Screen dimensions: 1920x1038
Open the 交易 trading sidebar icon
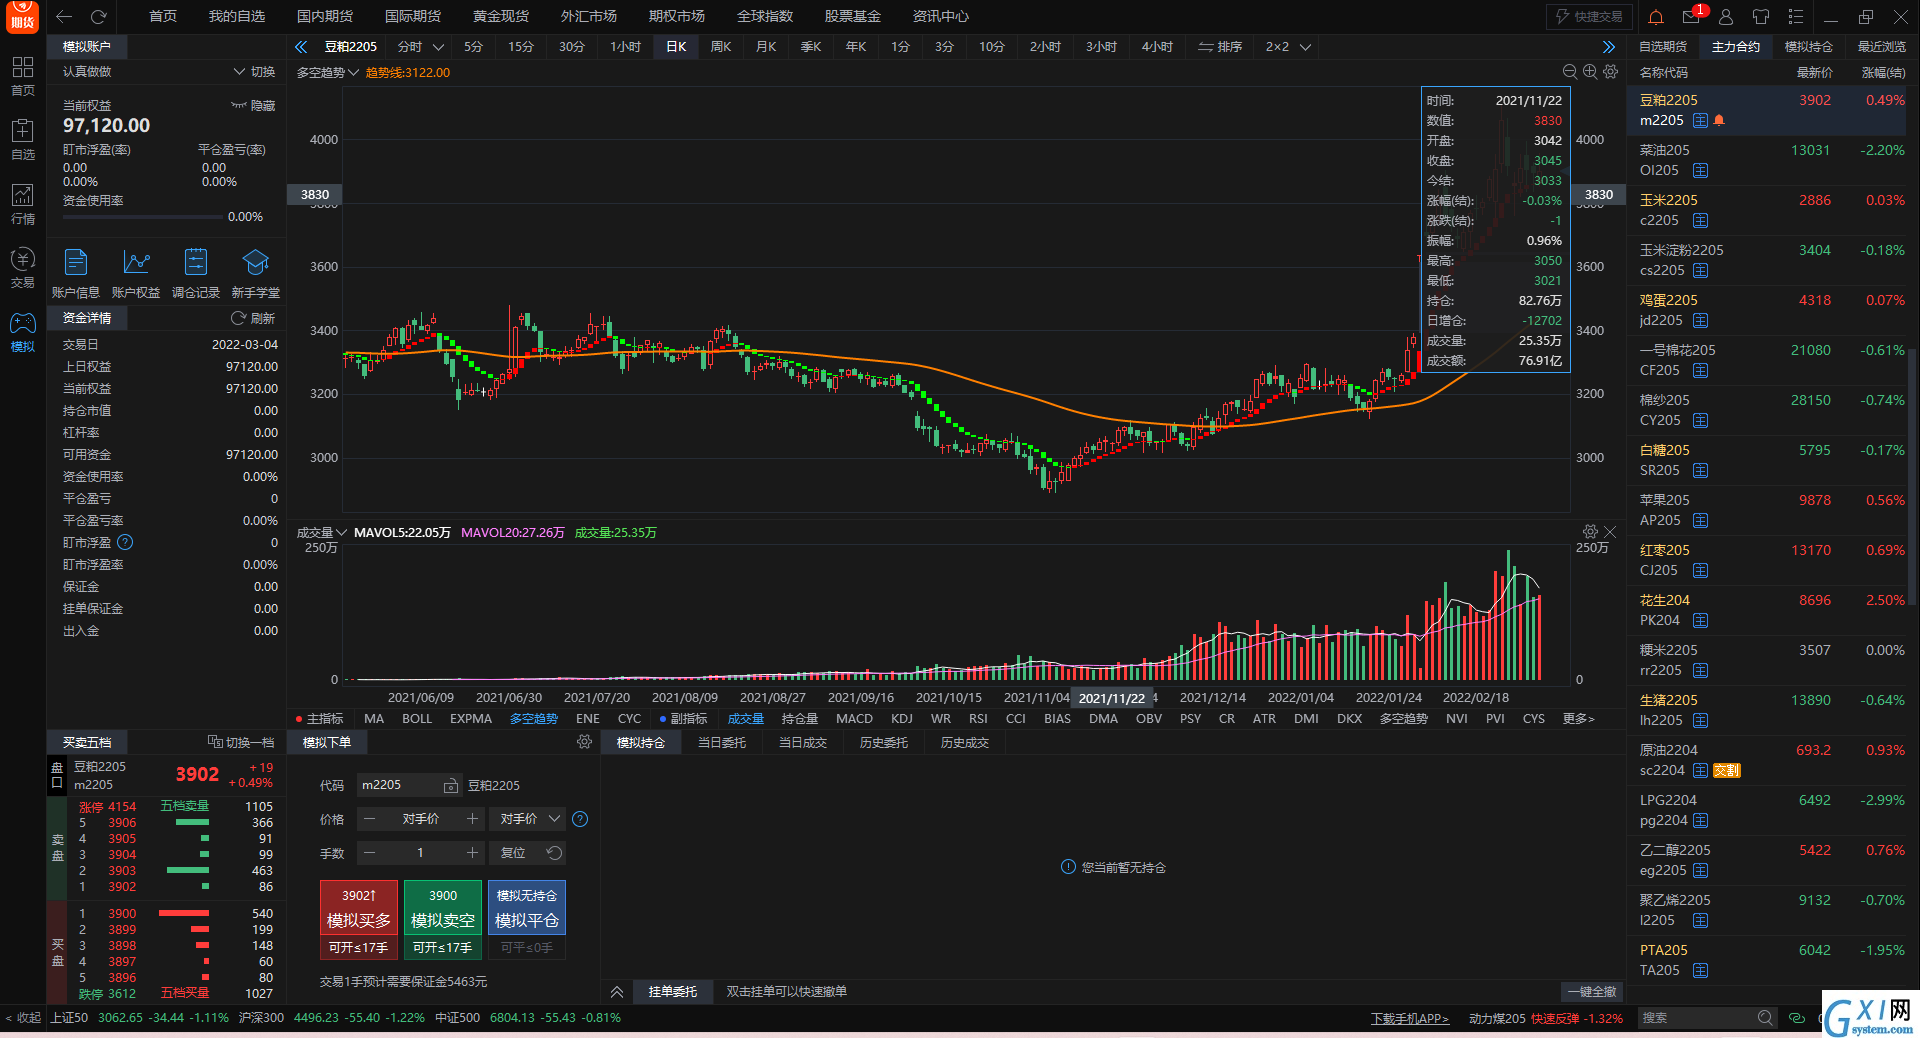coord(23,267)
